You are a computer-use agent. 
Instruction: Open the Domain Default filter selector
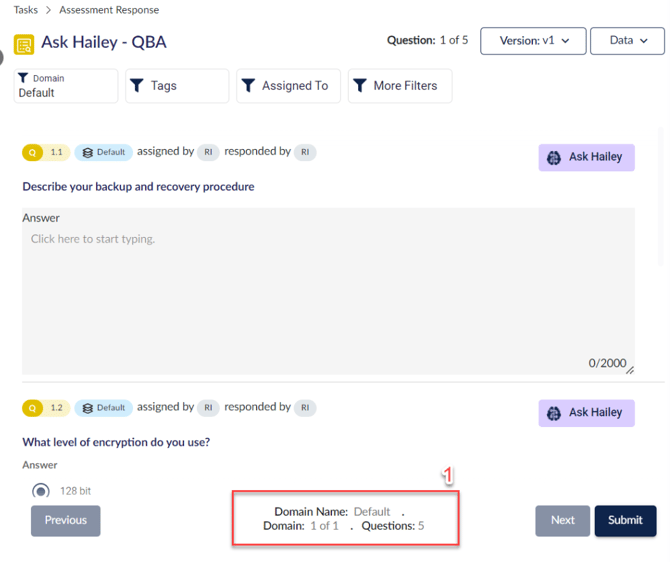click(66, 86)
